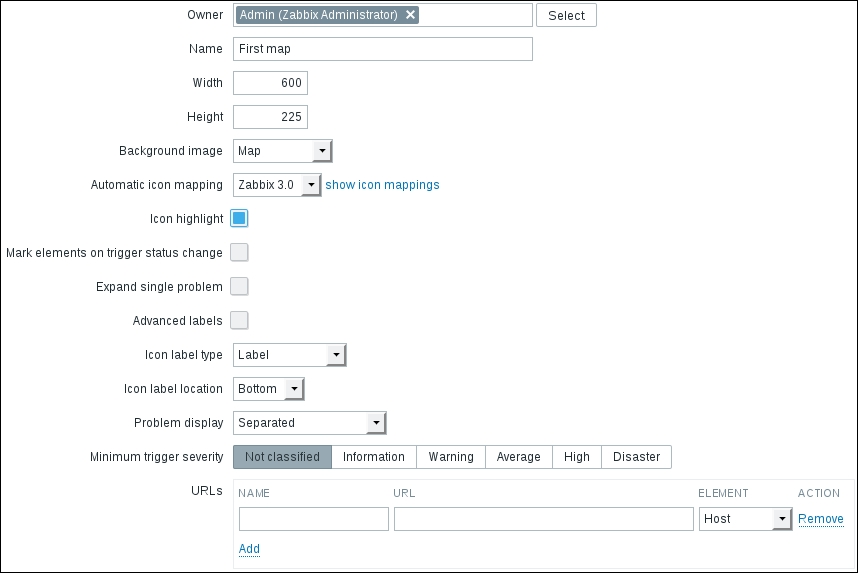
Task: Expand the Automatic icon mapping dropdown
Action: 277,185
